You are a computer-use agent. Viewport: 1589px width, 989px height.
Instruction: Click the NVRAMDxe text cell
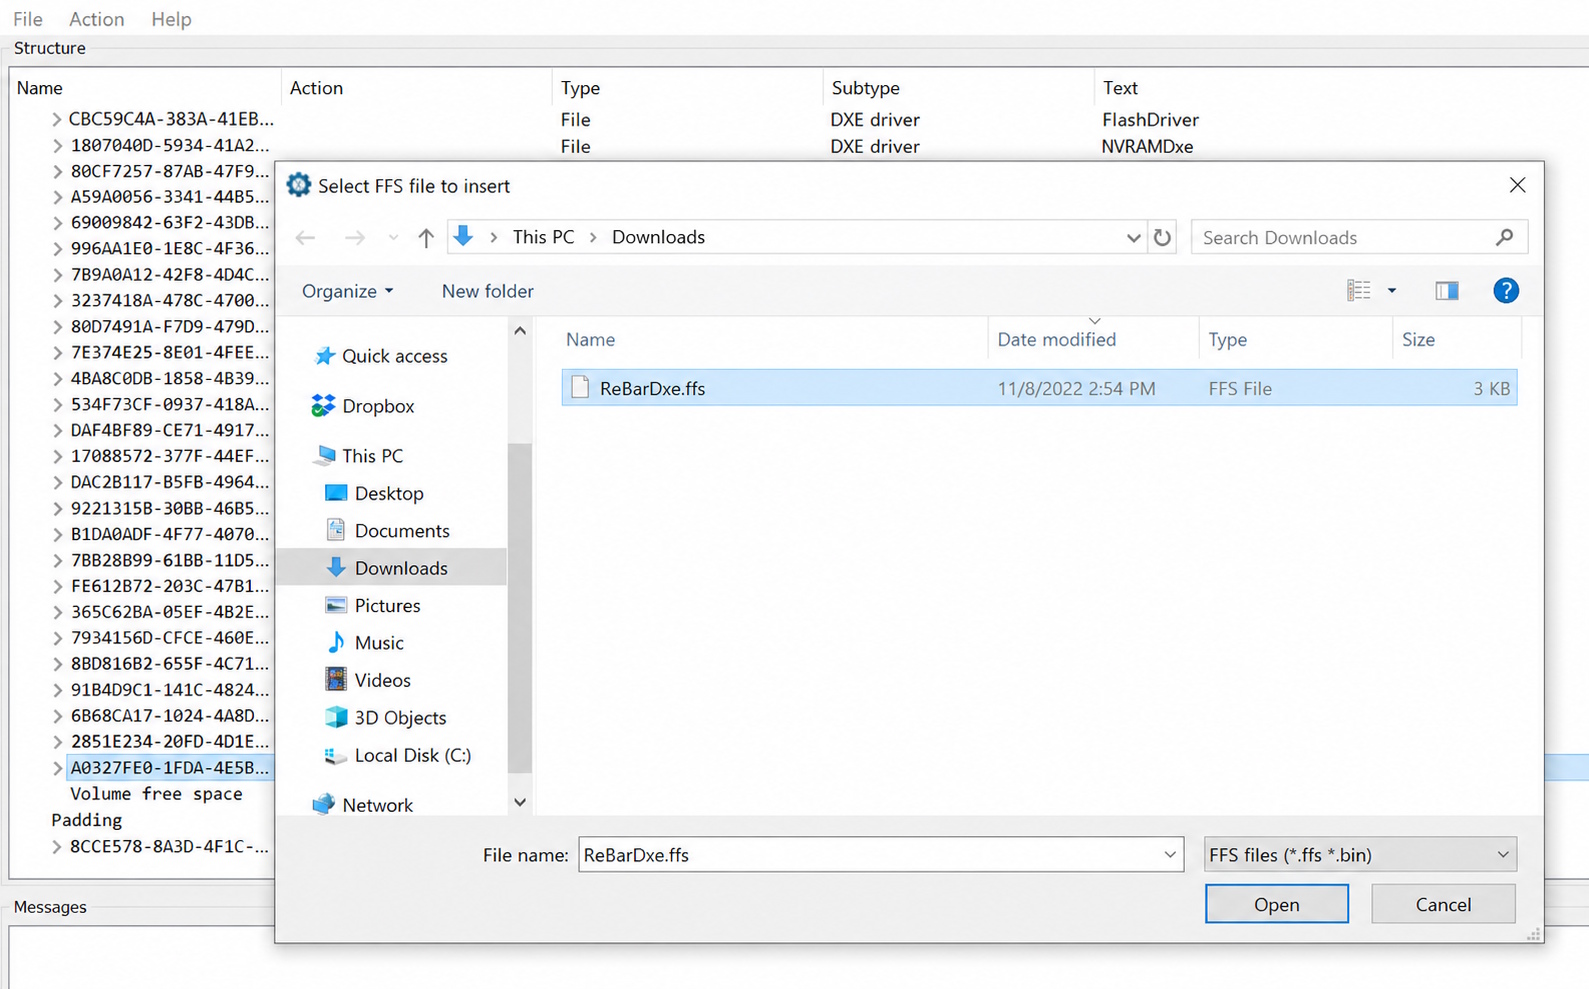(x=1147, y=146)
